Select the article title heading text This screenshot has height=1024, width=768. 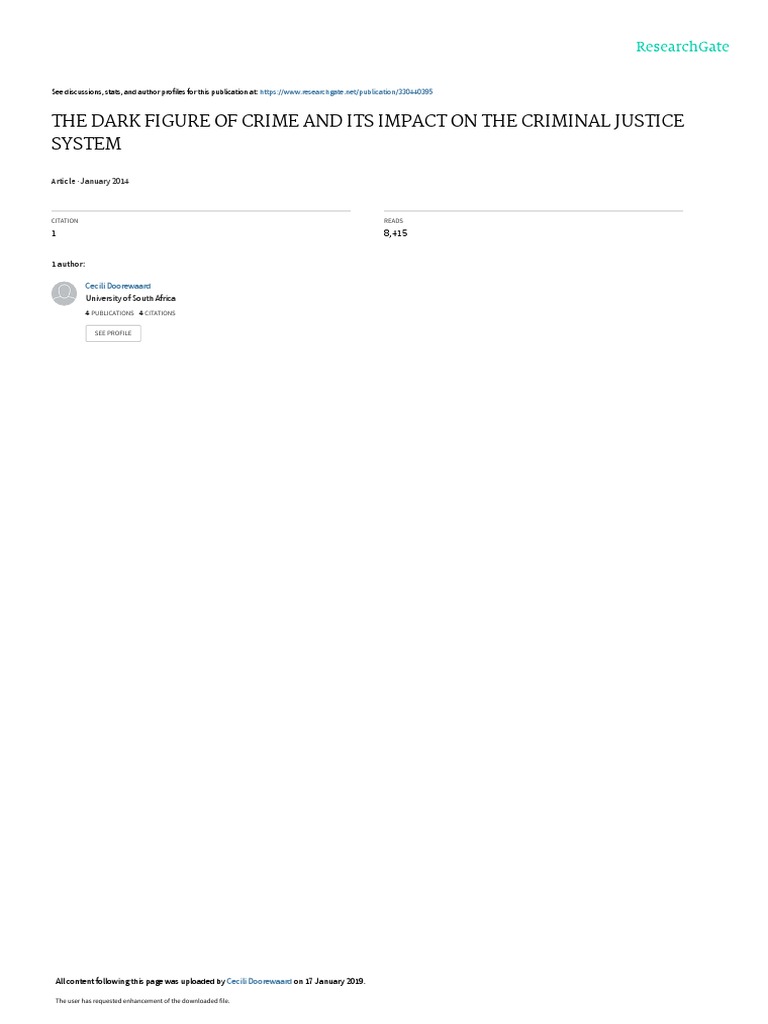[368, 132]
